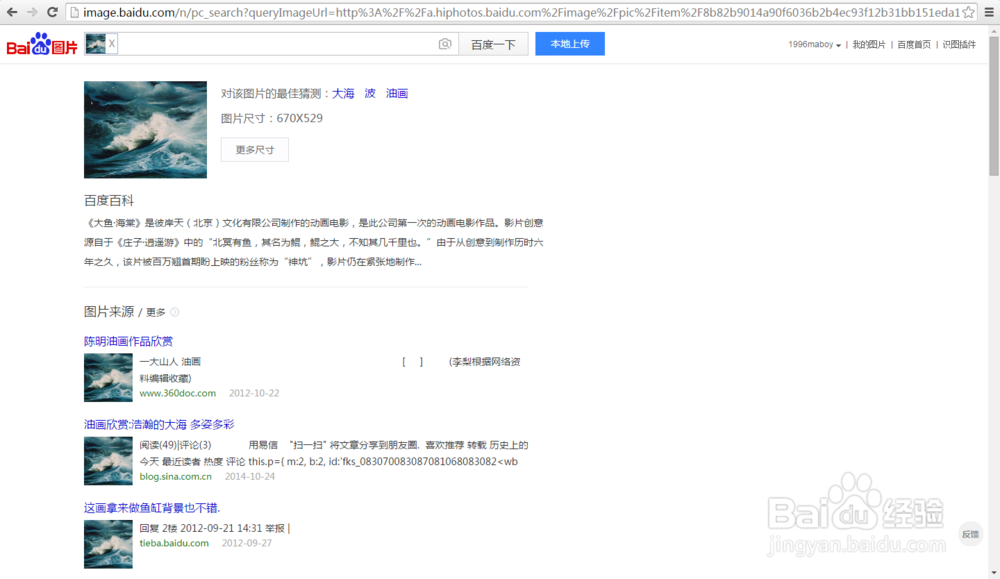Click the 油画 guess keyword

(x=397, y=94)
